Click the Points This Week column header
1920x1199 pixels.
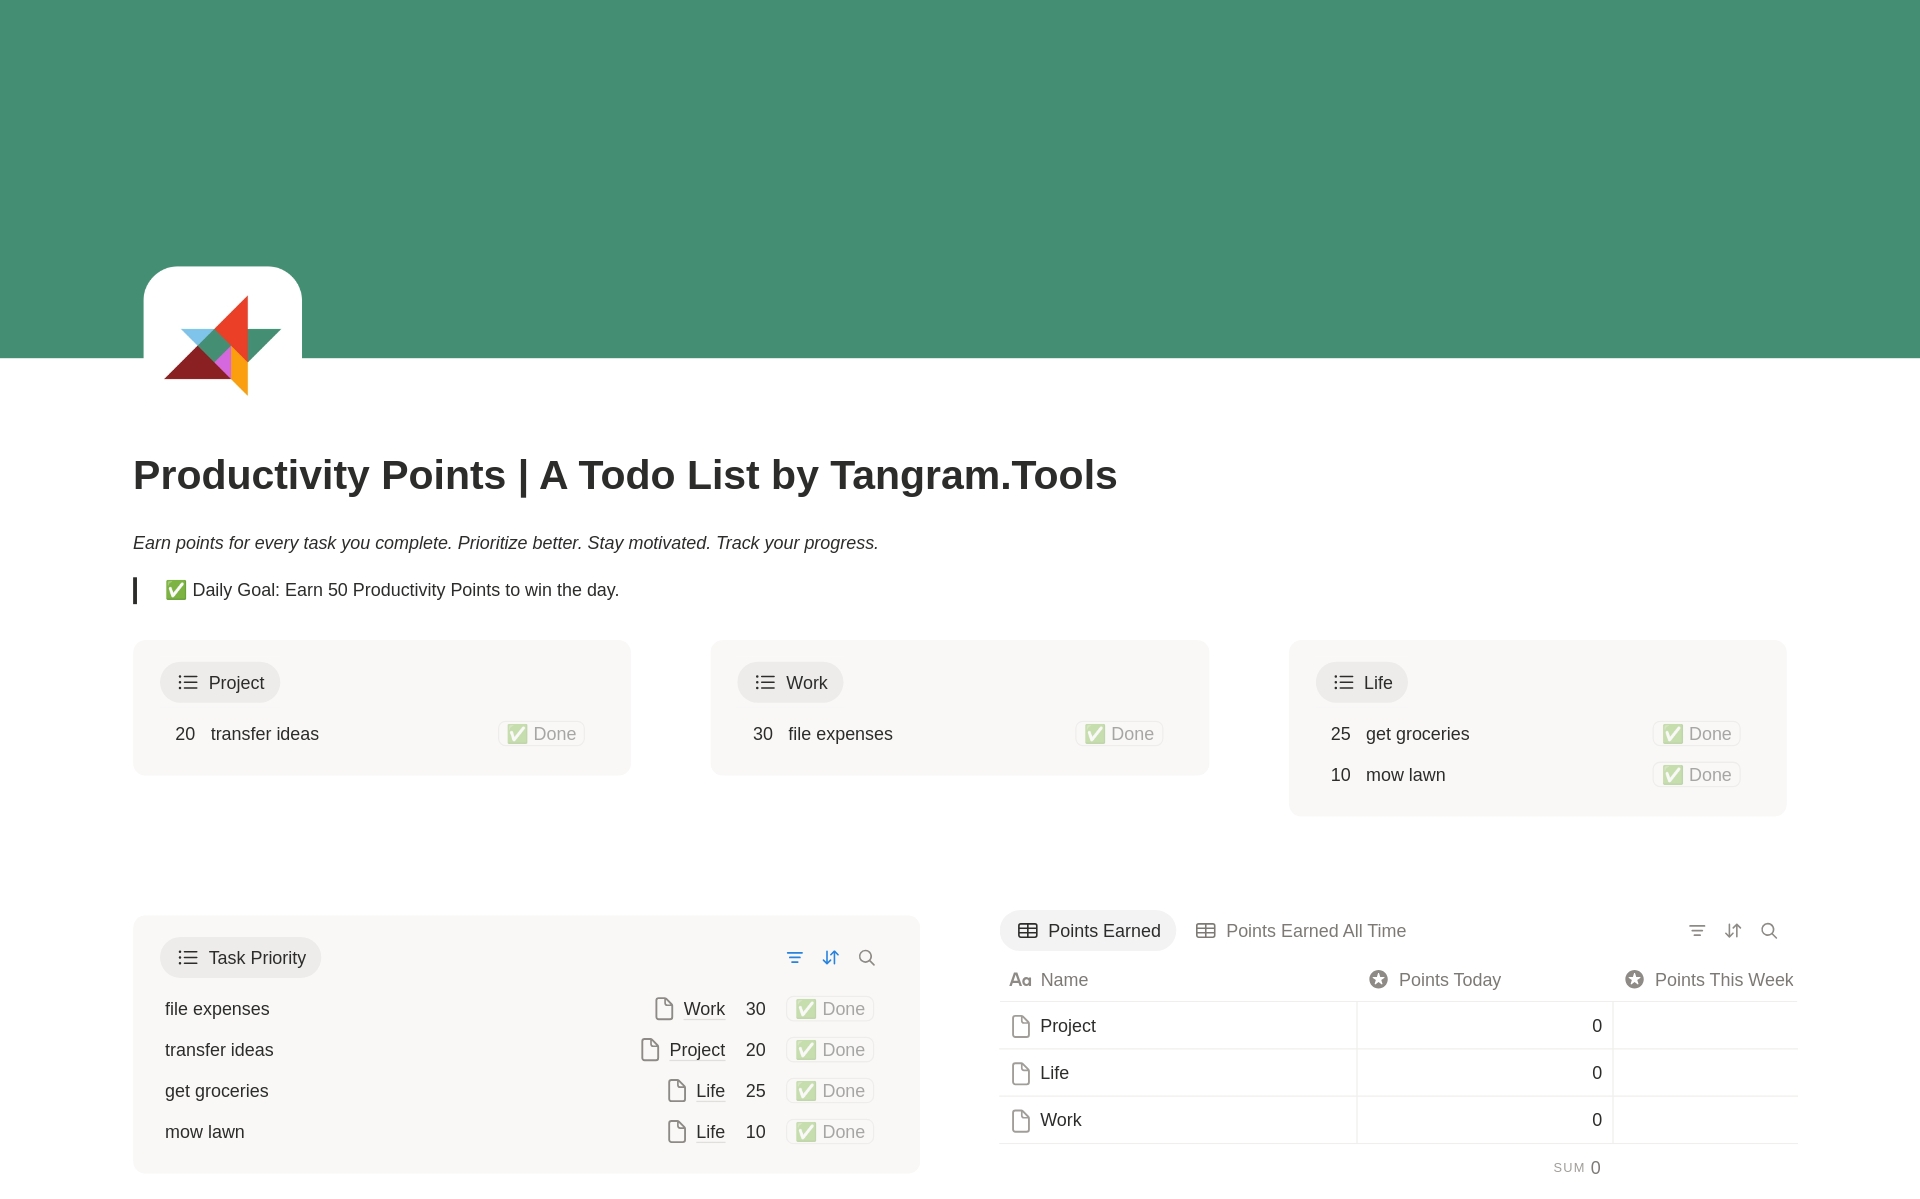[1706, 980]
